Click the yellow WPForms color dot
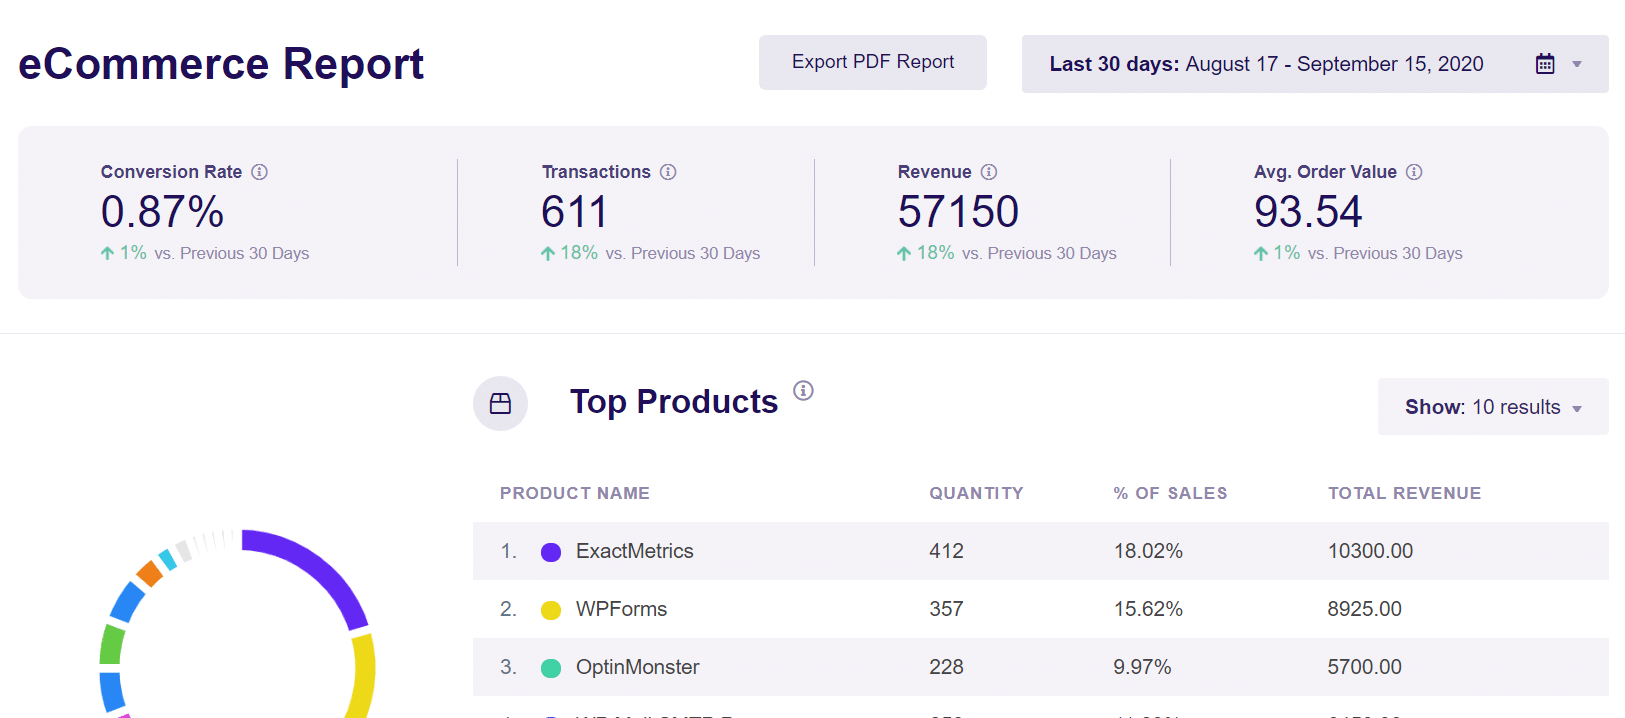This screenshot has height=718, width=1625. tap(551, 610)
